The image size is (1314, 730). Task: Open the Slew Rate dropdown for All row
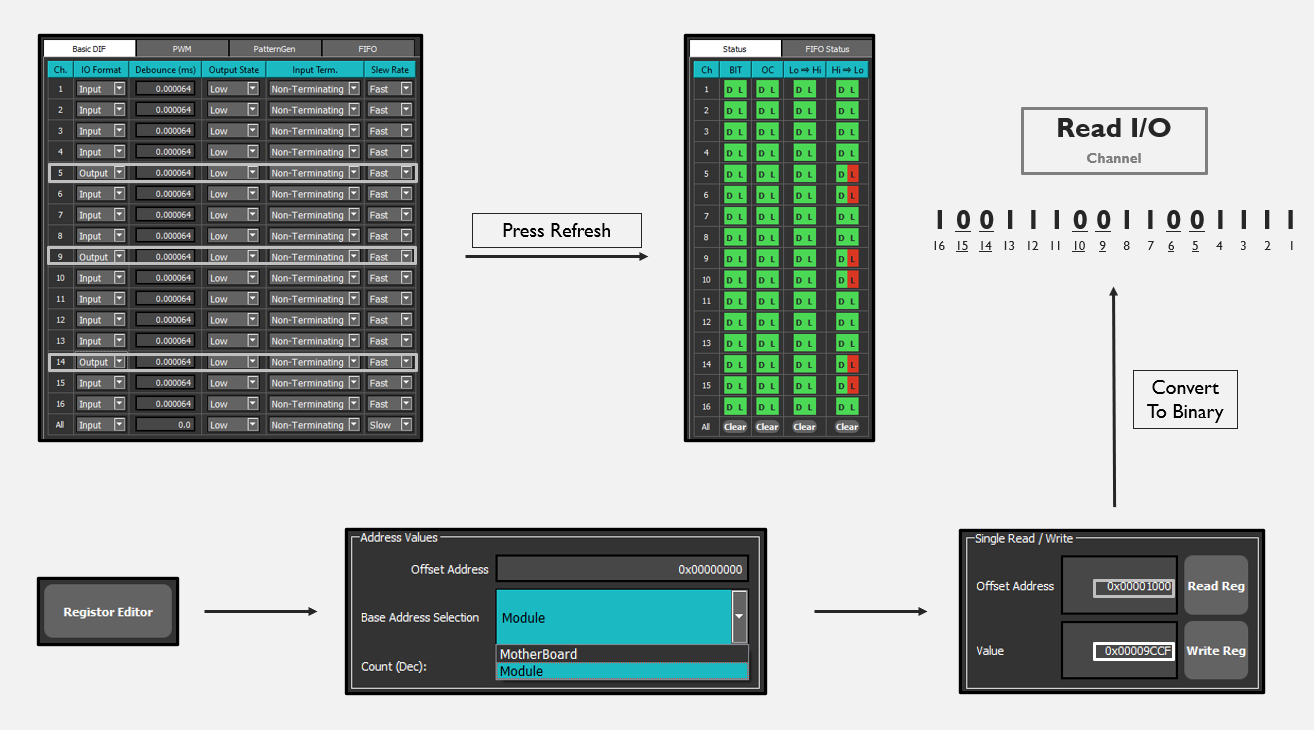click(406, 425)
